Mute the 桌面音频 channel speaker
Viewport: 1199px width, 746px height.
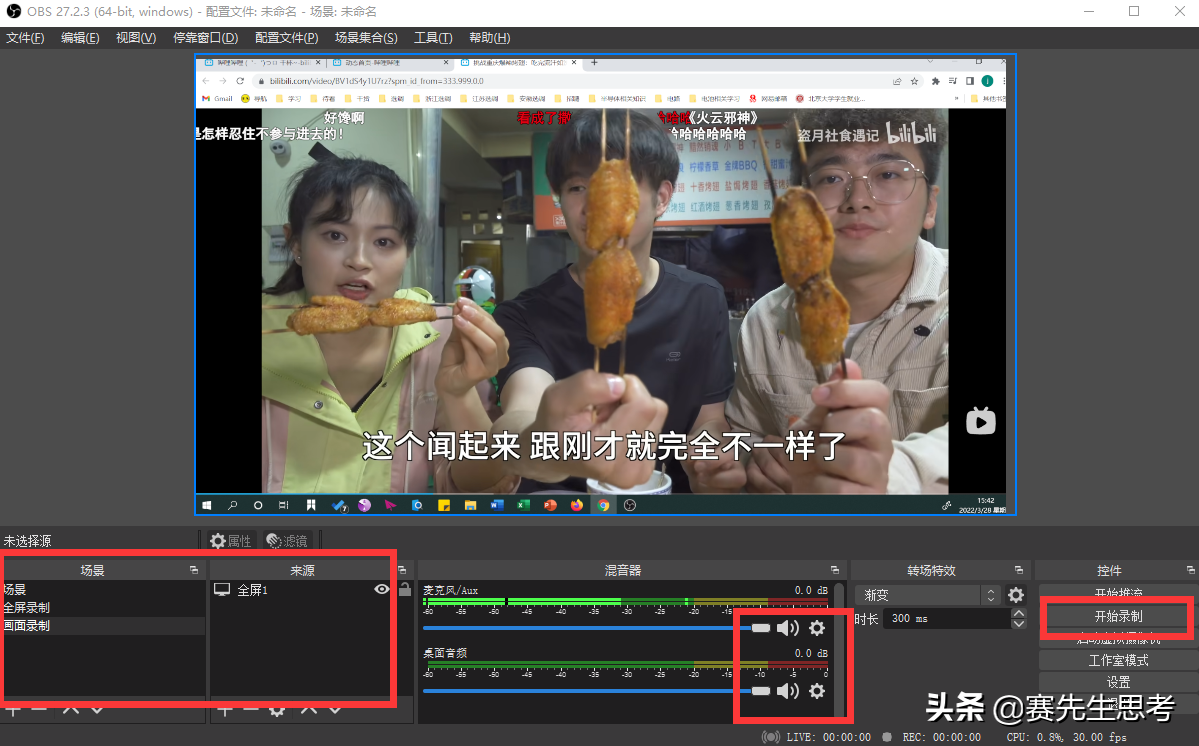point(788,691)
